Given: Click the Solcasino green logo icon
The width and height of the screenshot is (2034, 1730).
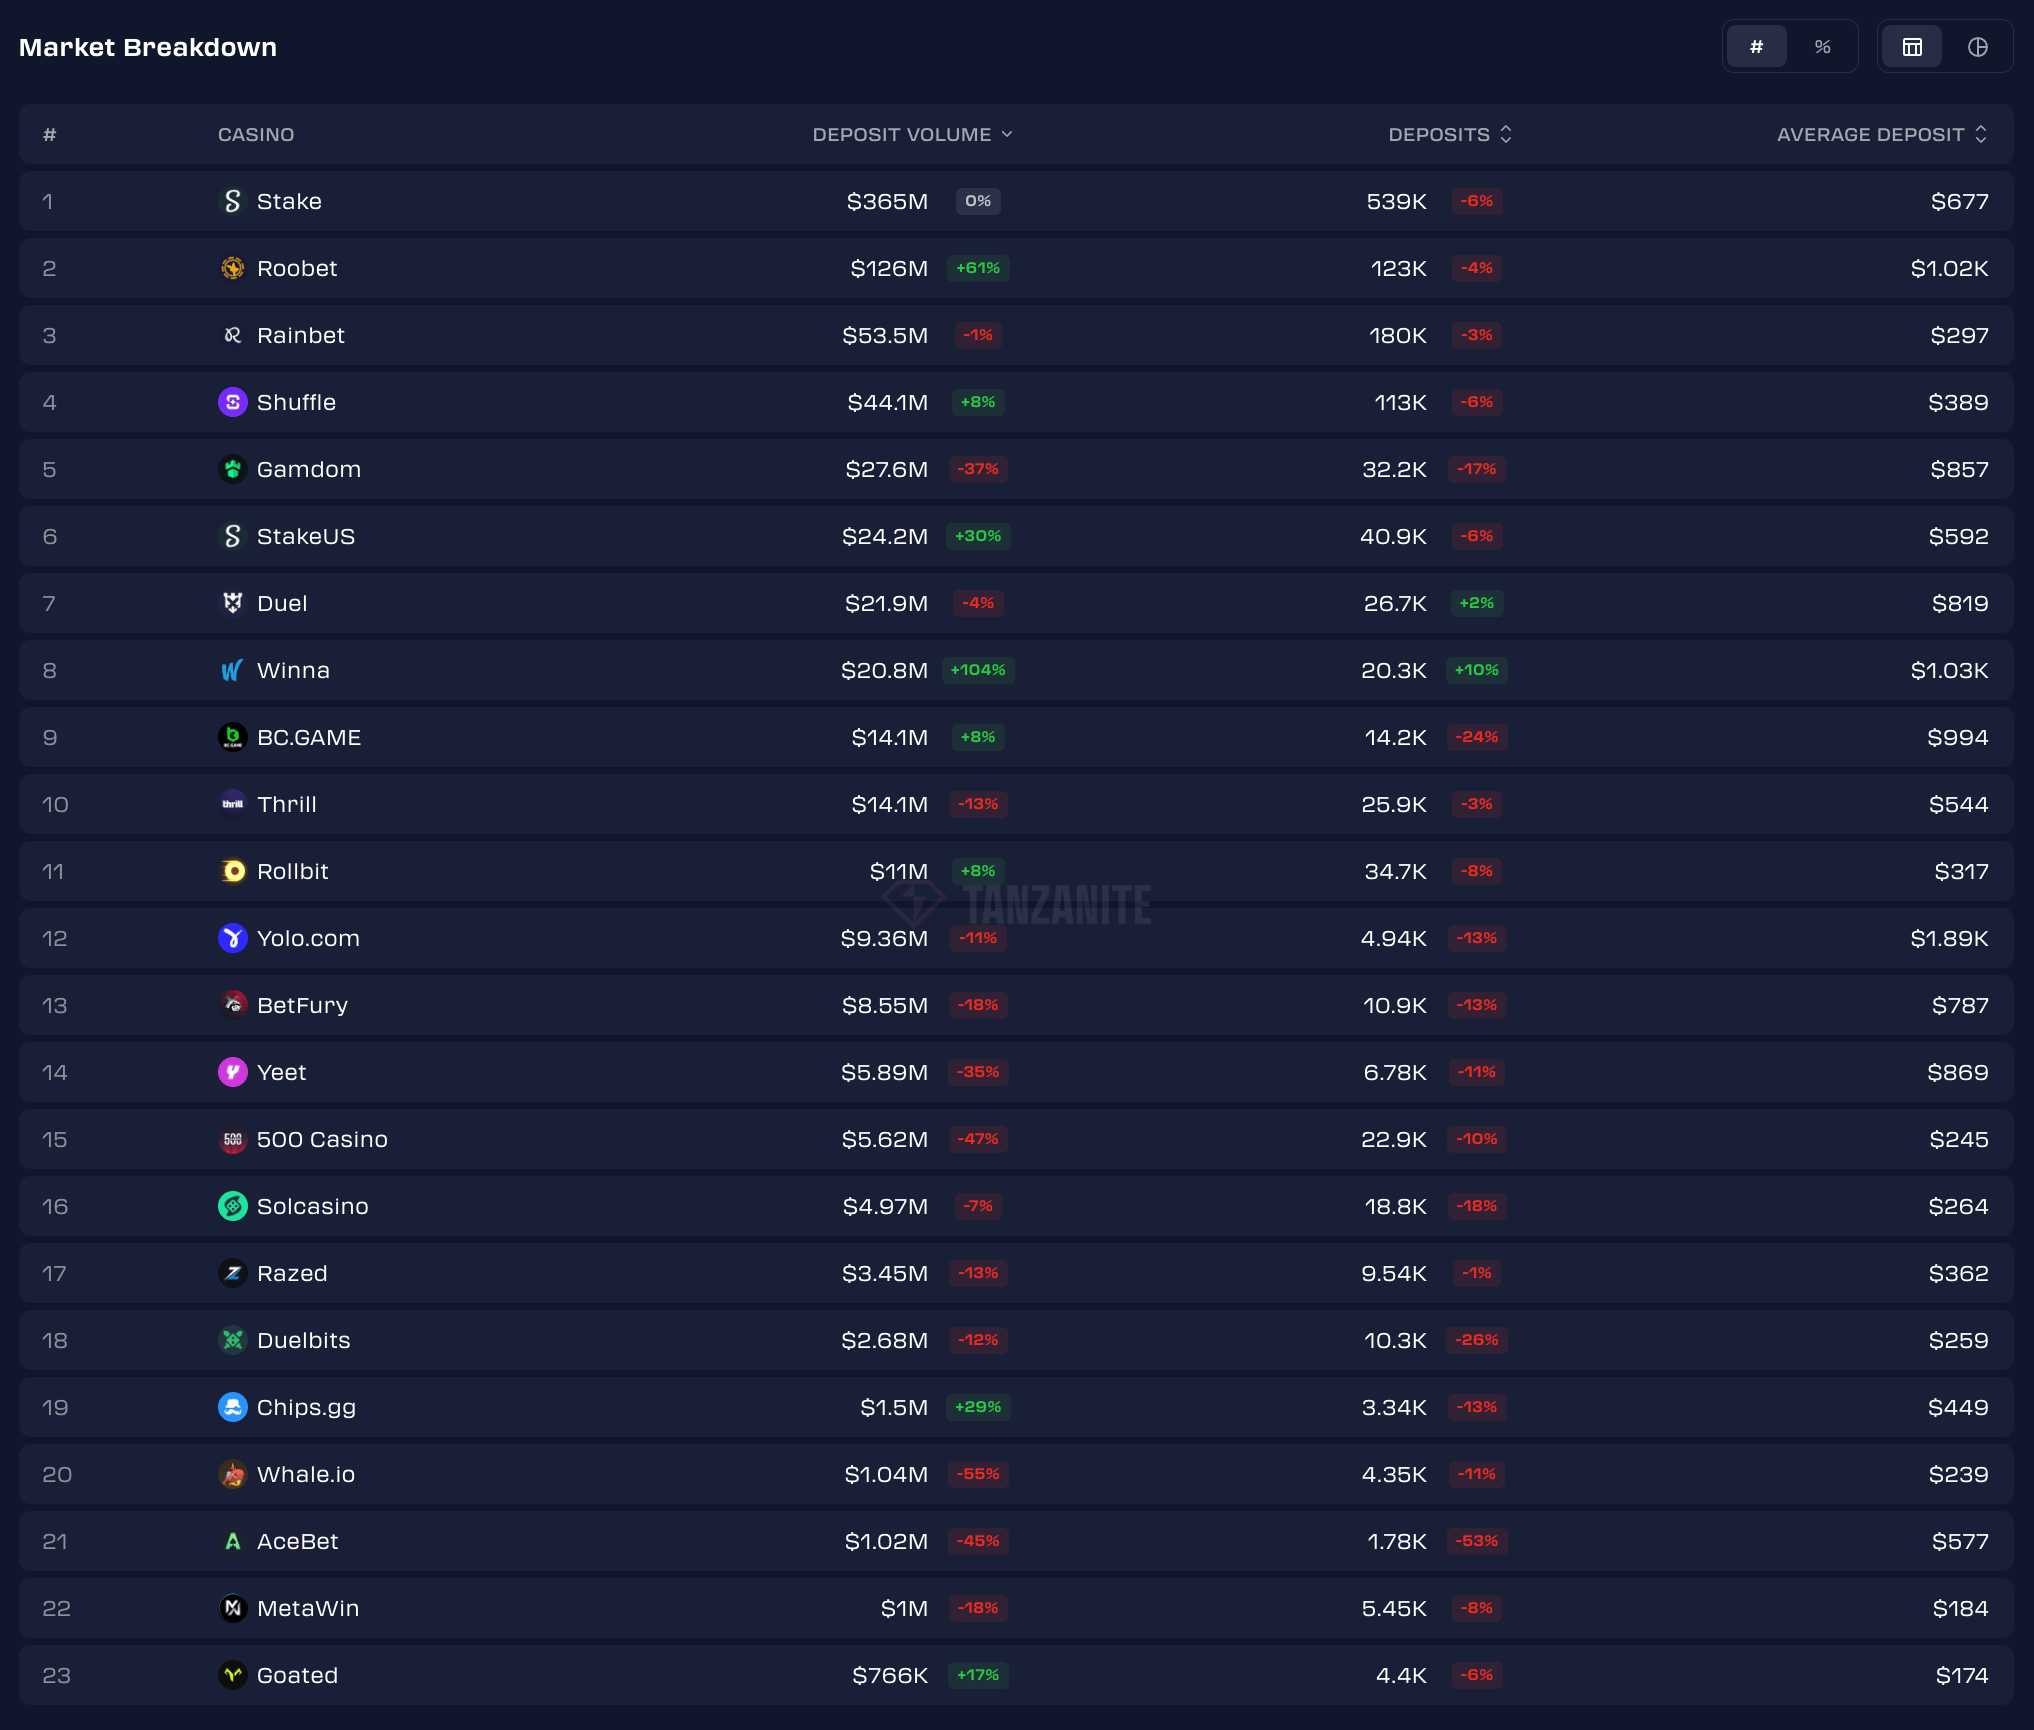Looking at the screenshot, I should (x=232, y=1206).
